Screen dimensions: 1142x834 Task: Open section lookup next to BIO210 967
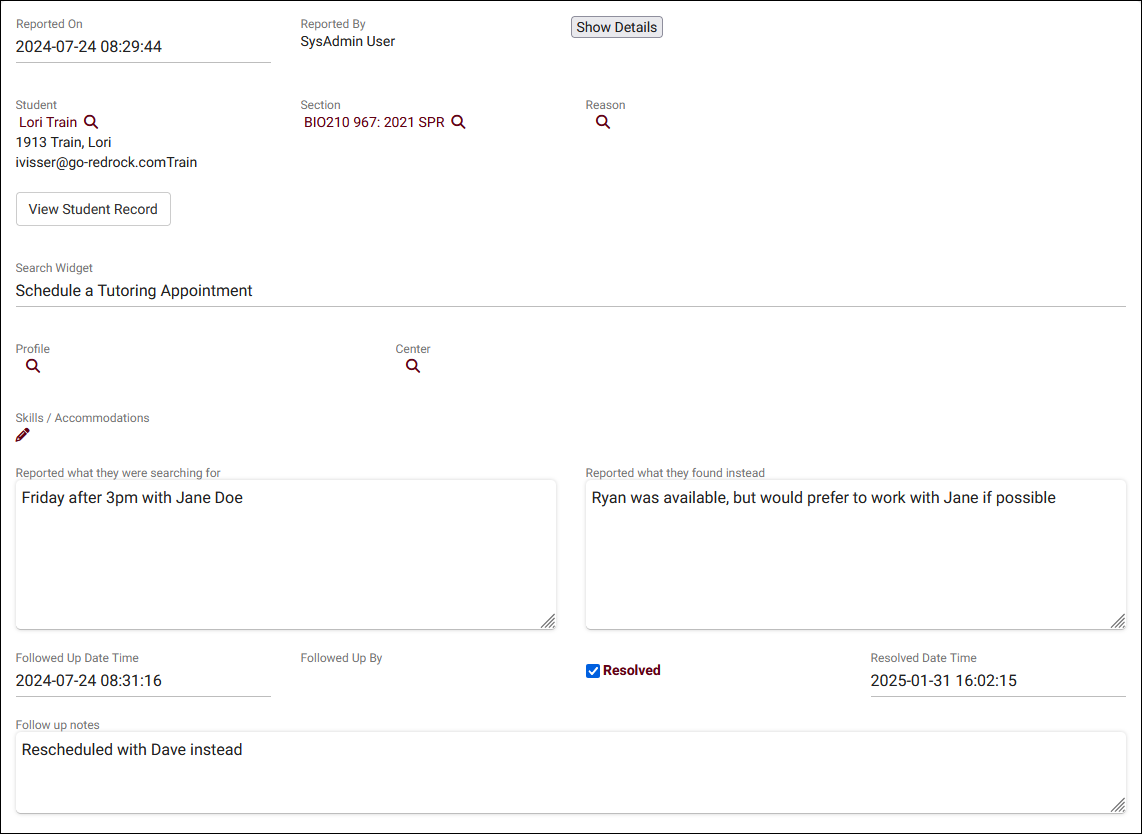[458, 122]
